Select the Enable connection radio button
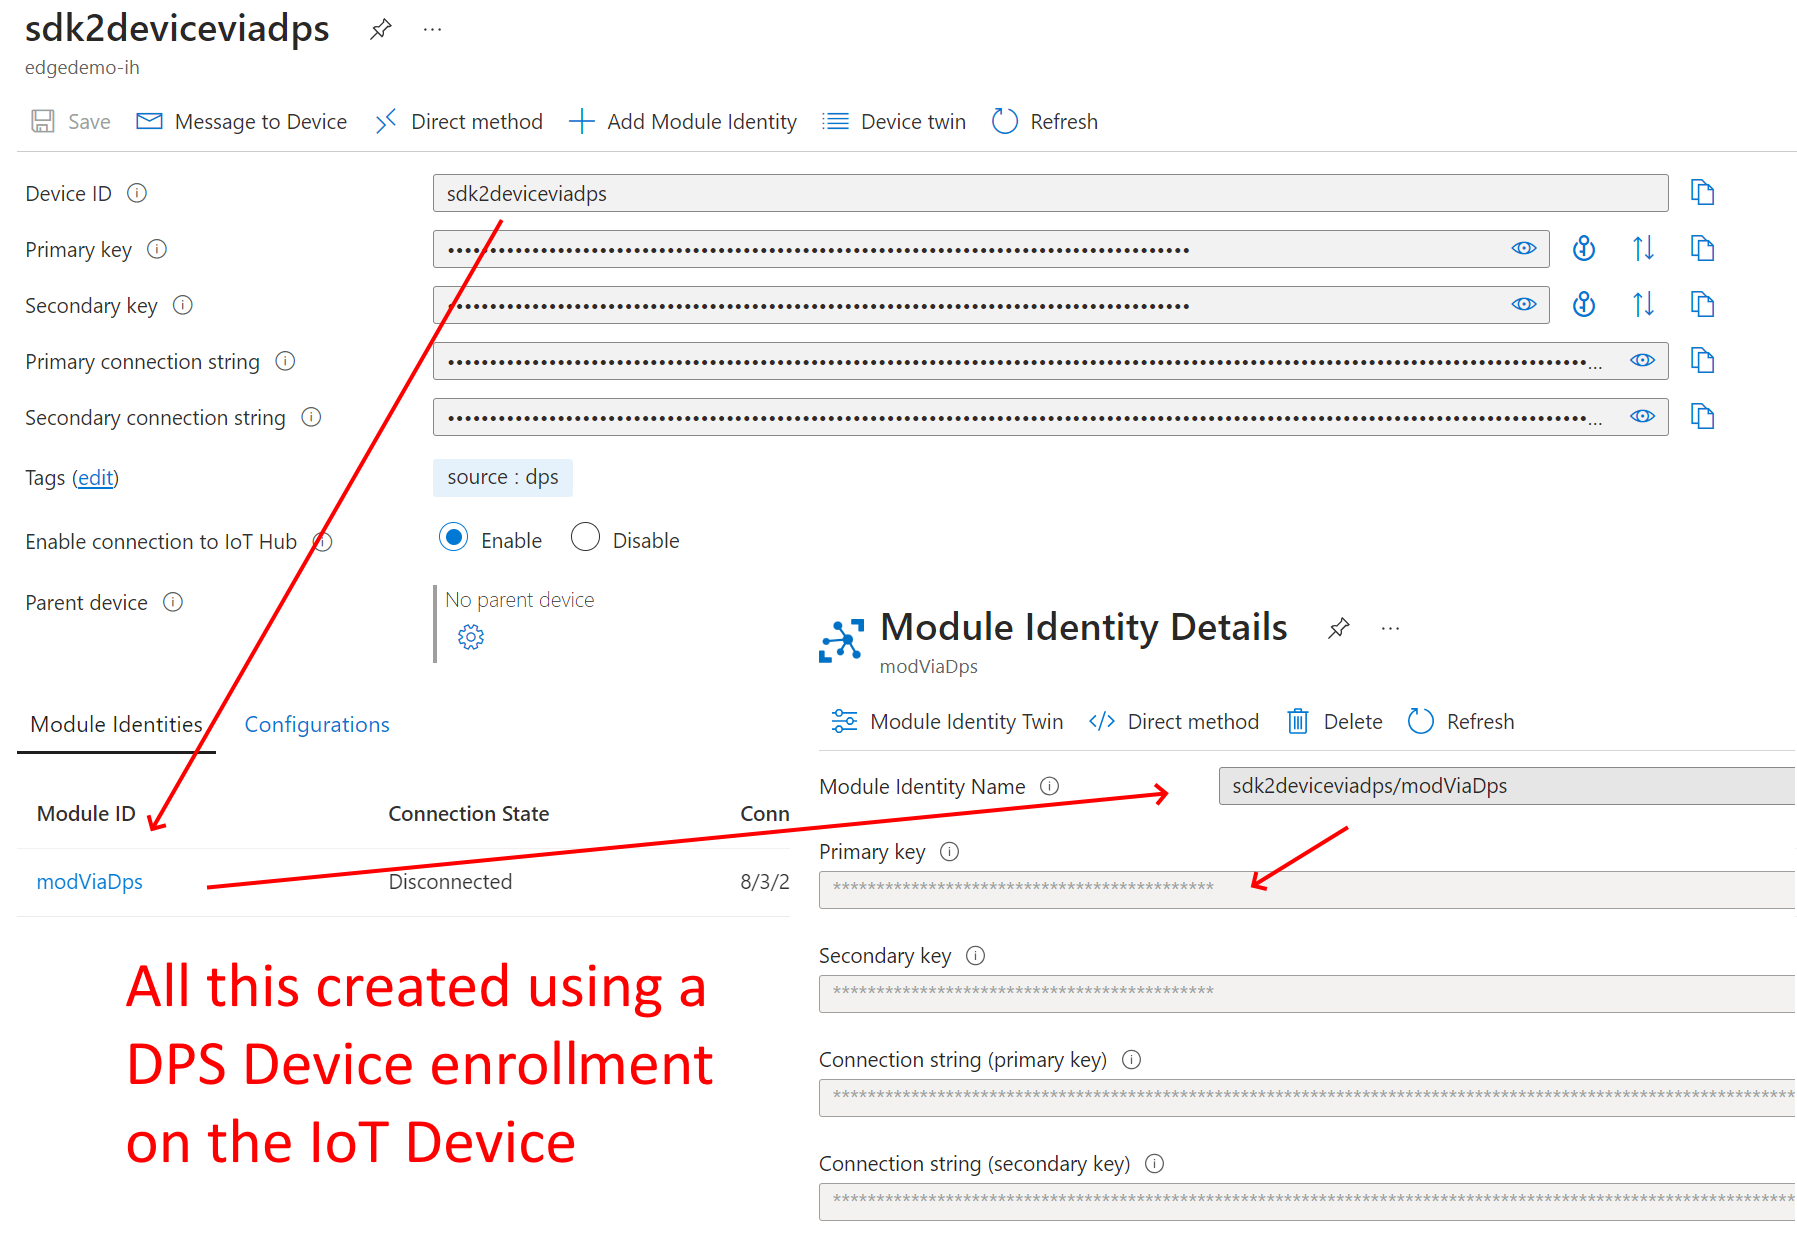 (453, 538)
